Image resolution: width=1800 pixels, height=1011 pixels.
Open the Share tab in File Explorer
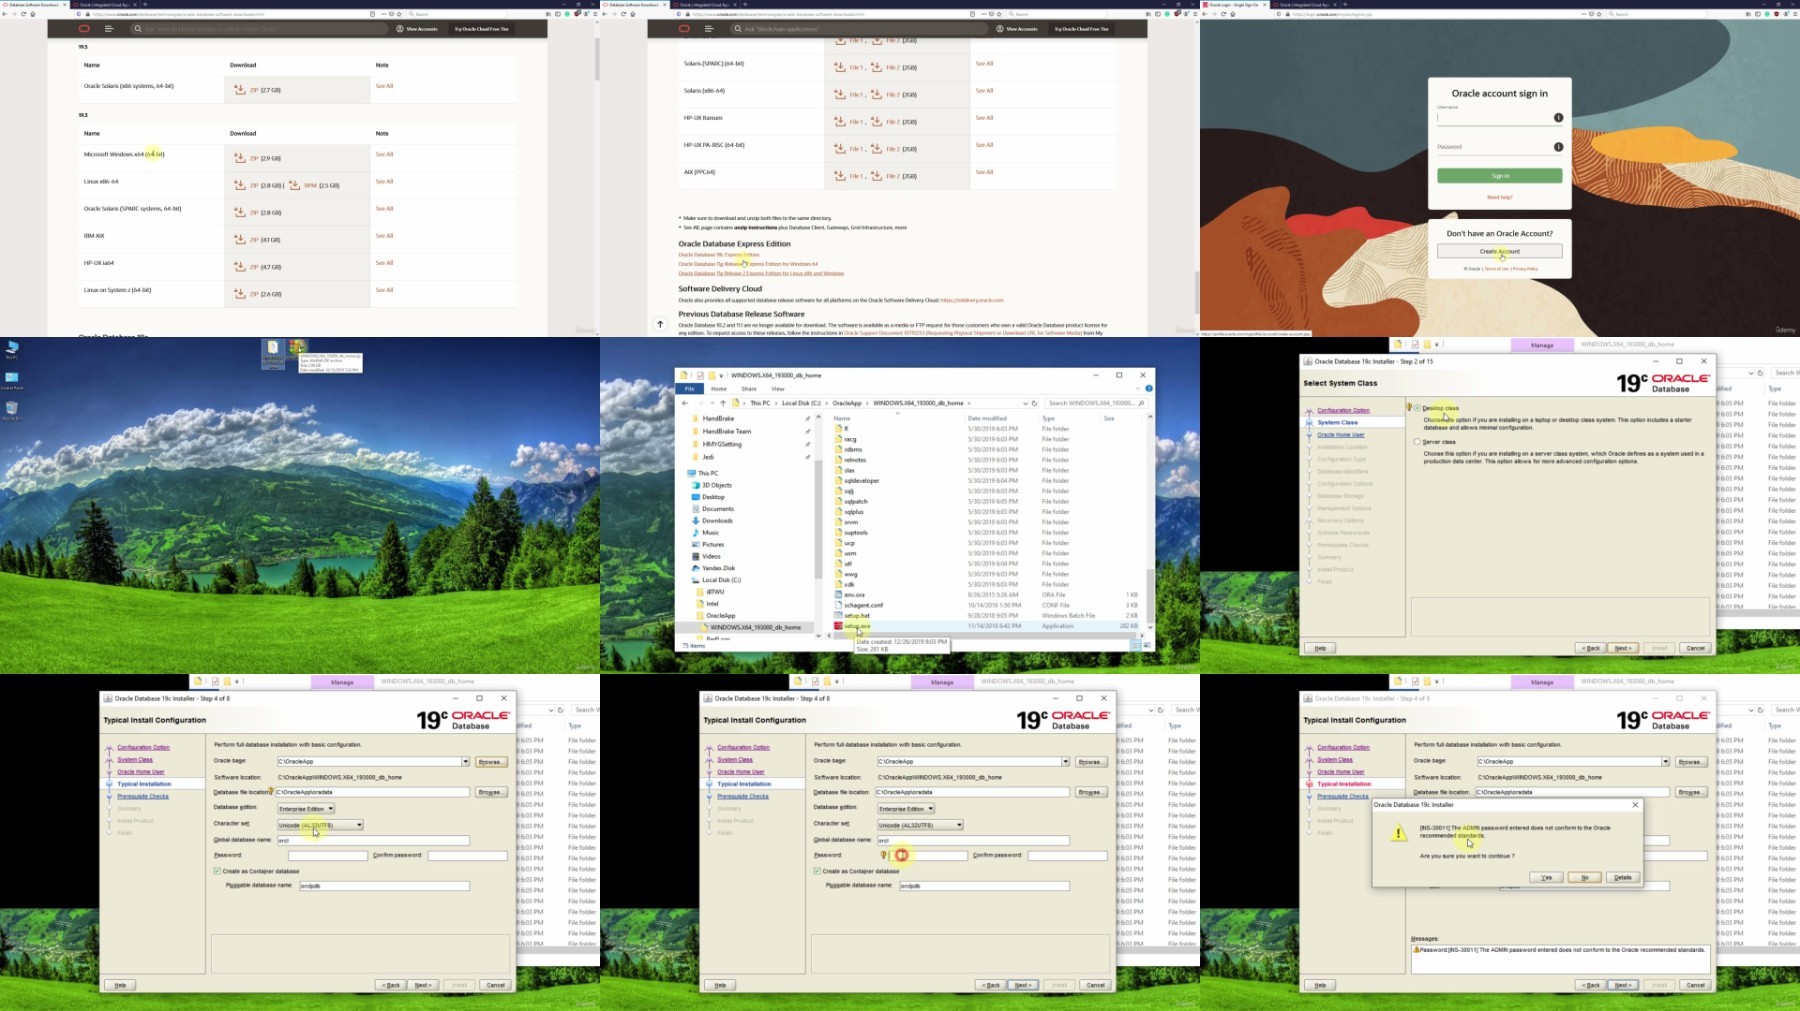(x=749, y=389)
